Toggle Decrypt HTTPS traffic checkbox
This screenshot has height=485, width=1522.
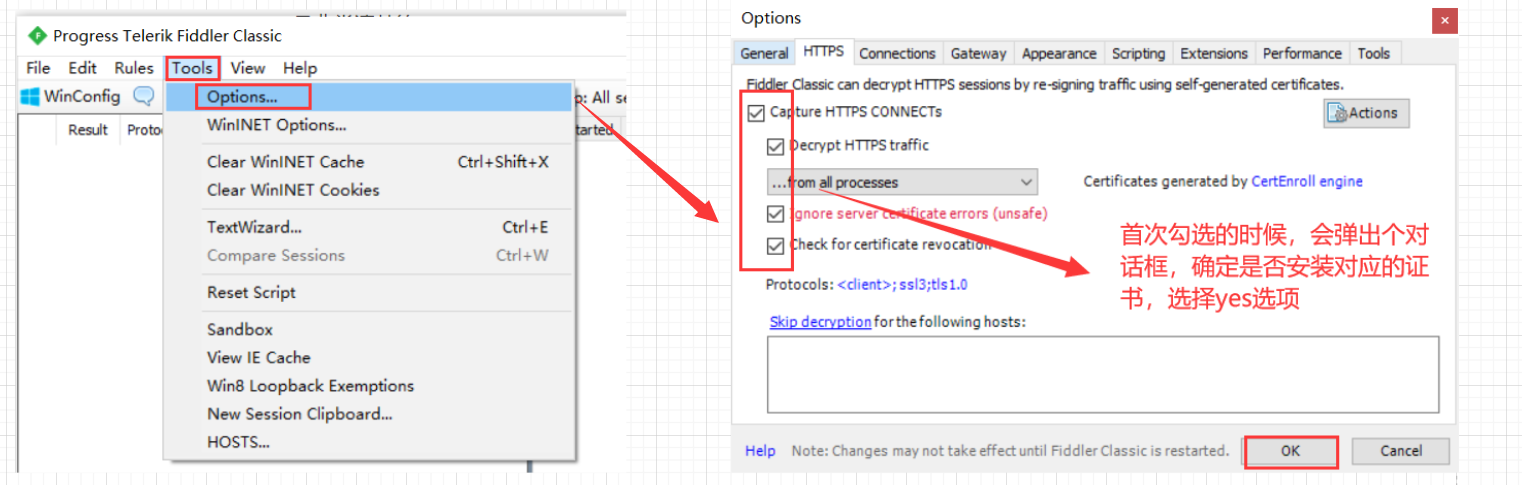click(775, 146)
